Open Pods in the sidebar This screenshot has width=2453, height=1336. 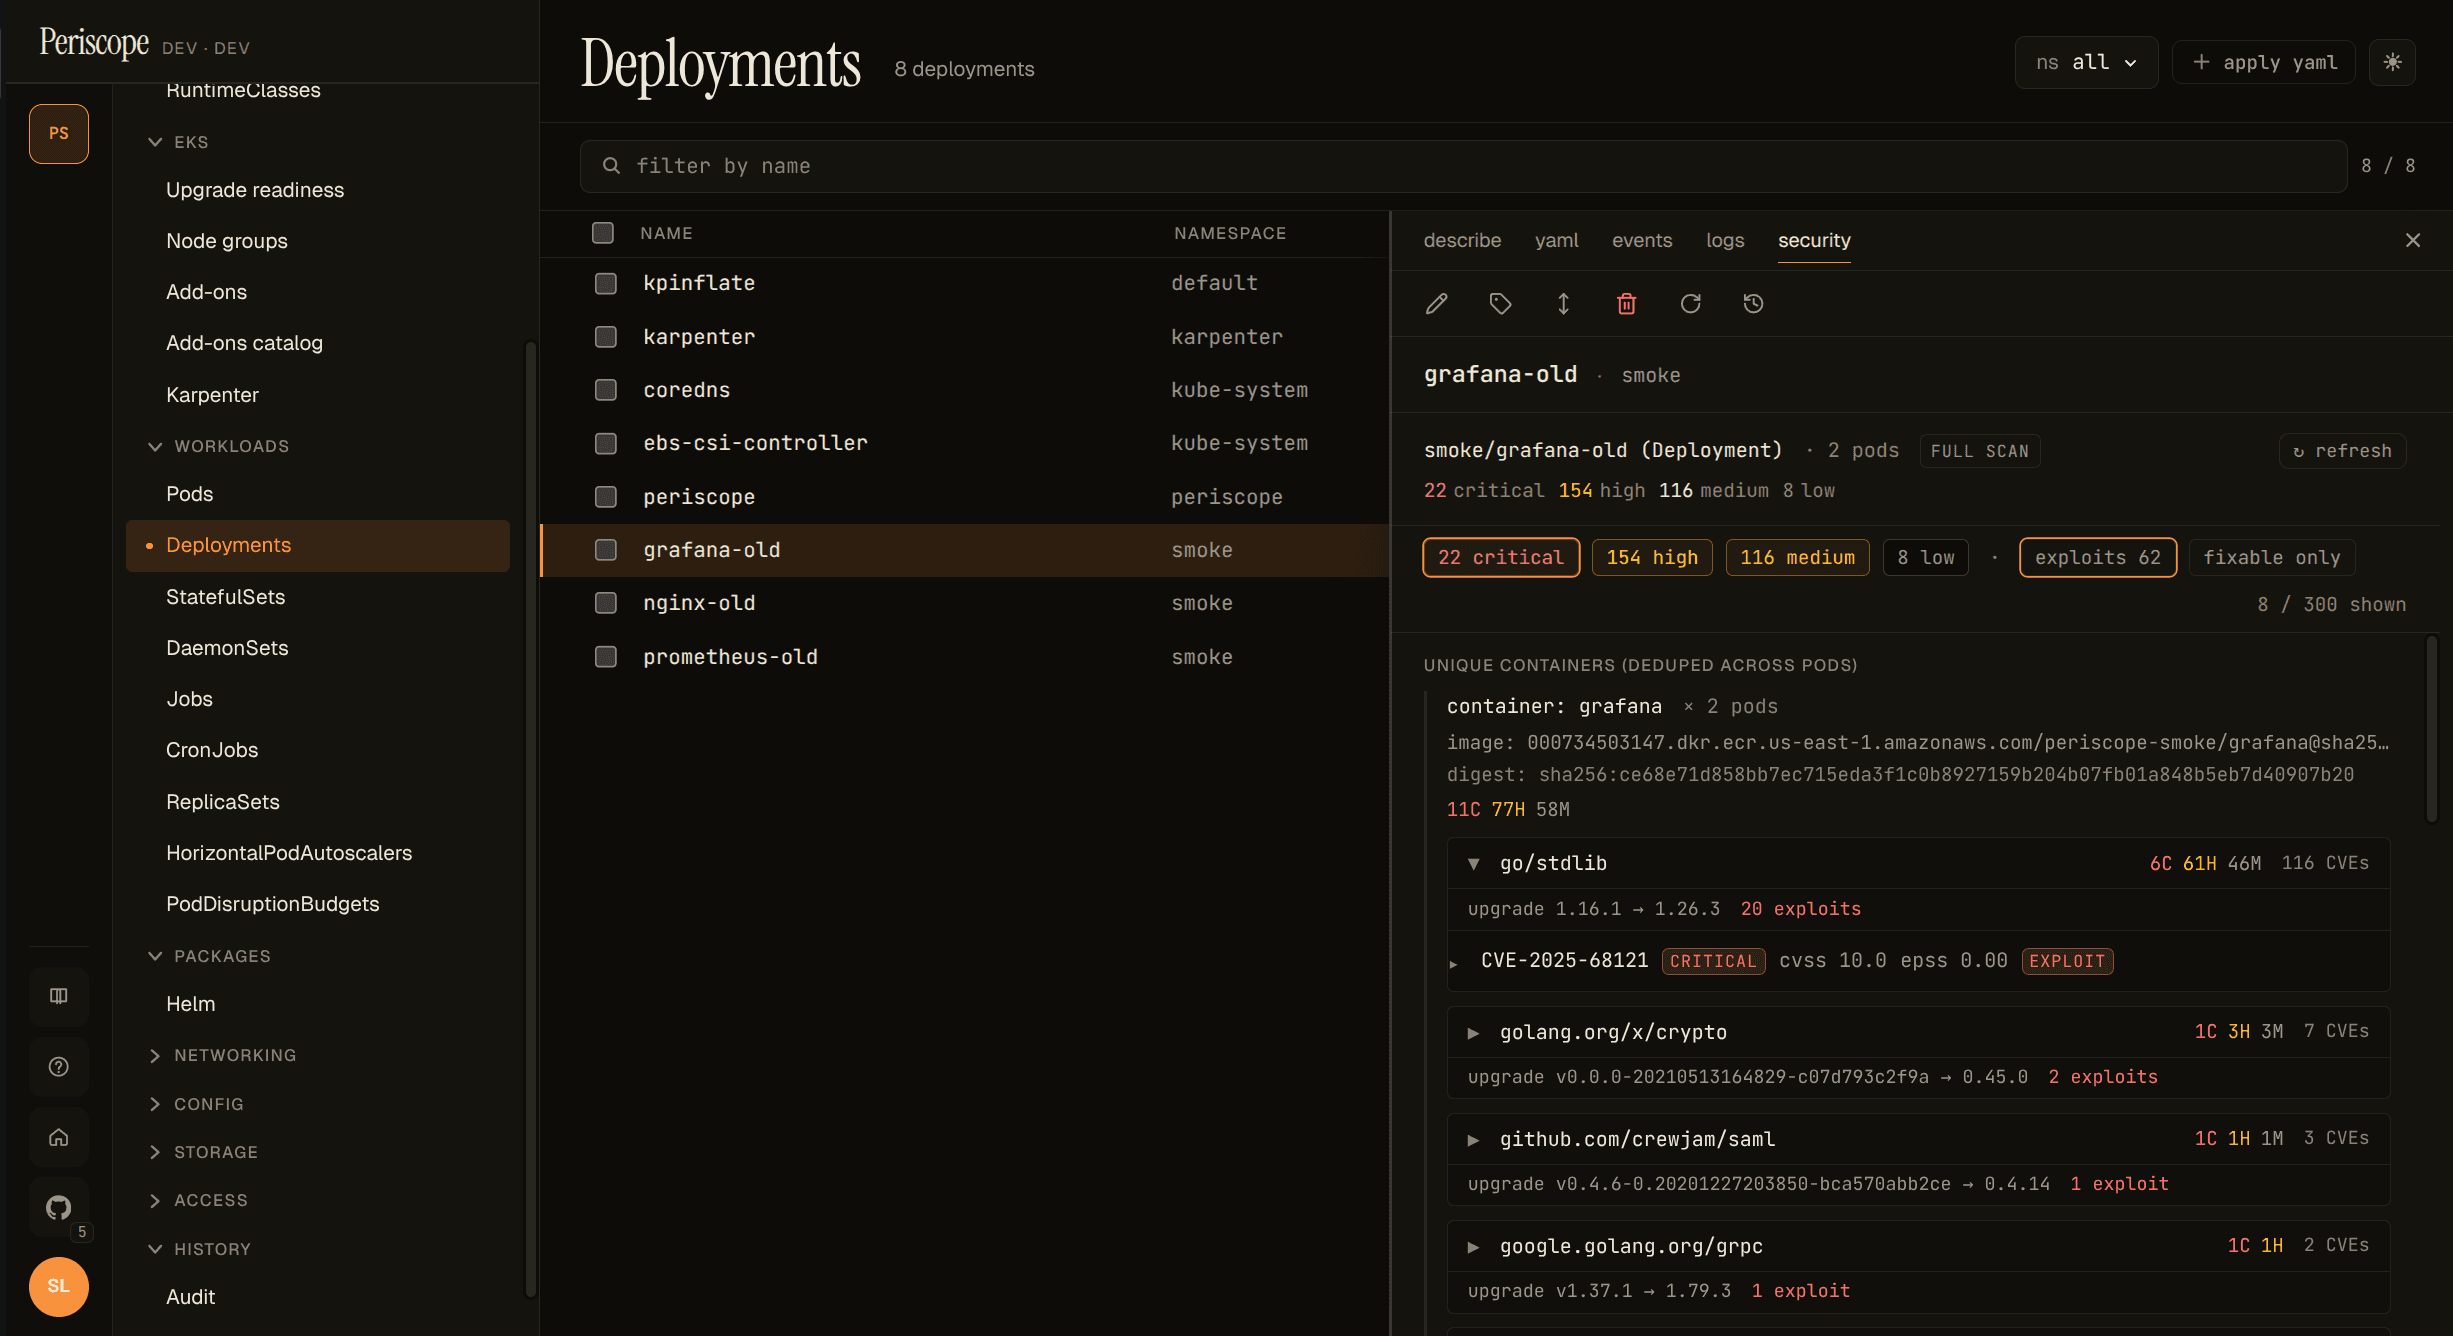[318, 494]
